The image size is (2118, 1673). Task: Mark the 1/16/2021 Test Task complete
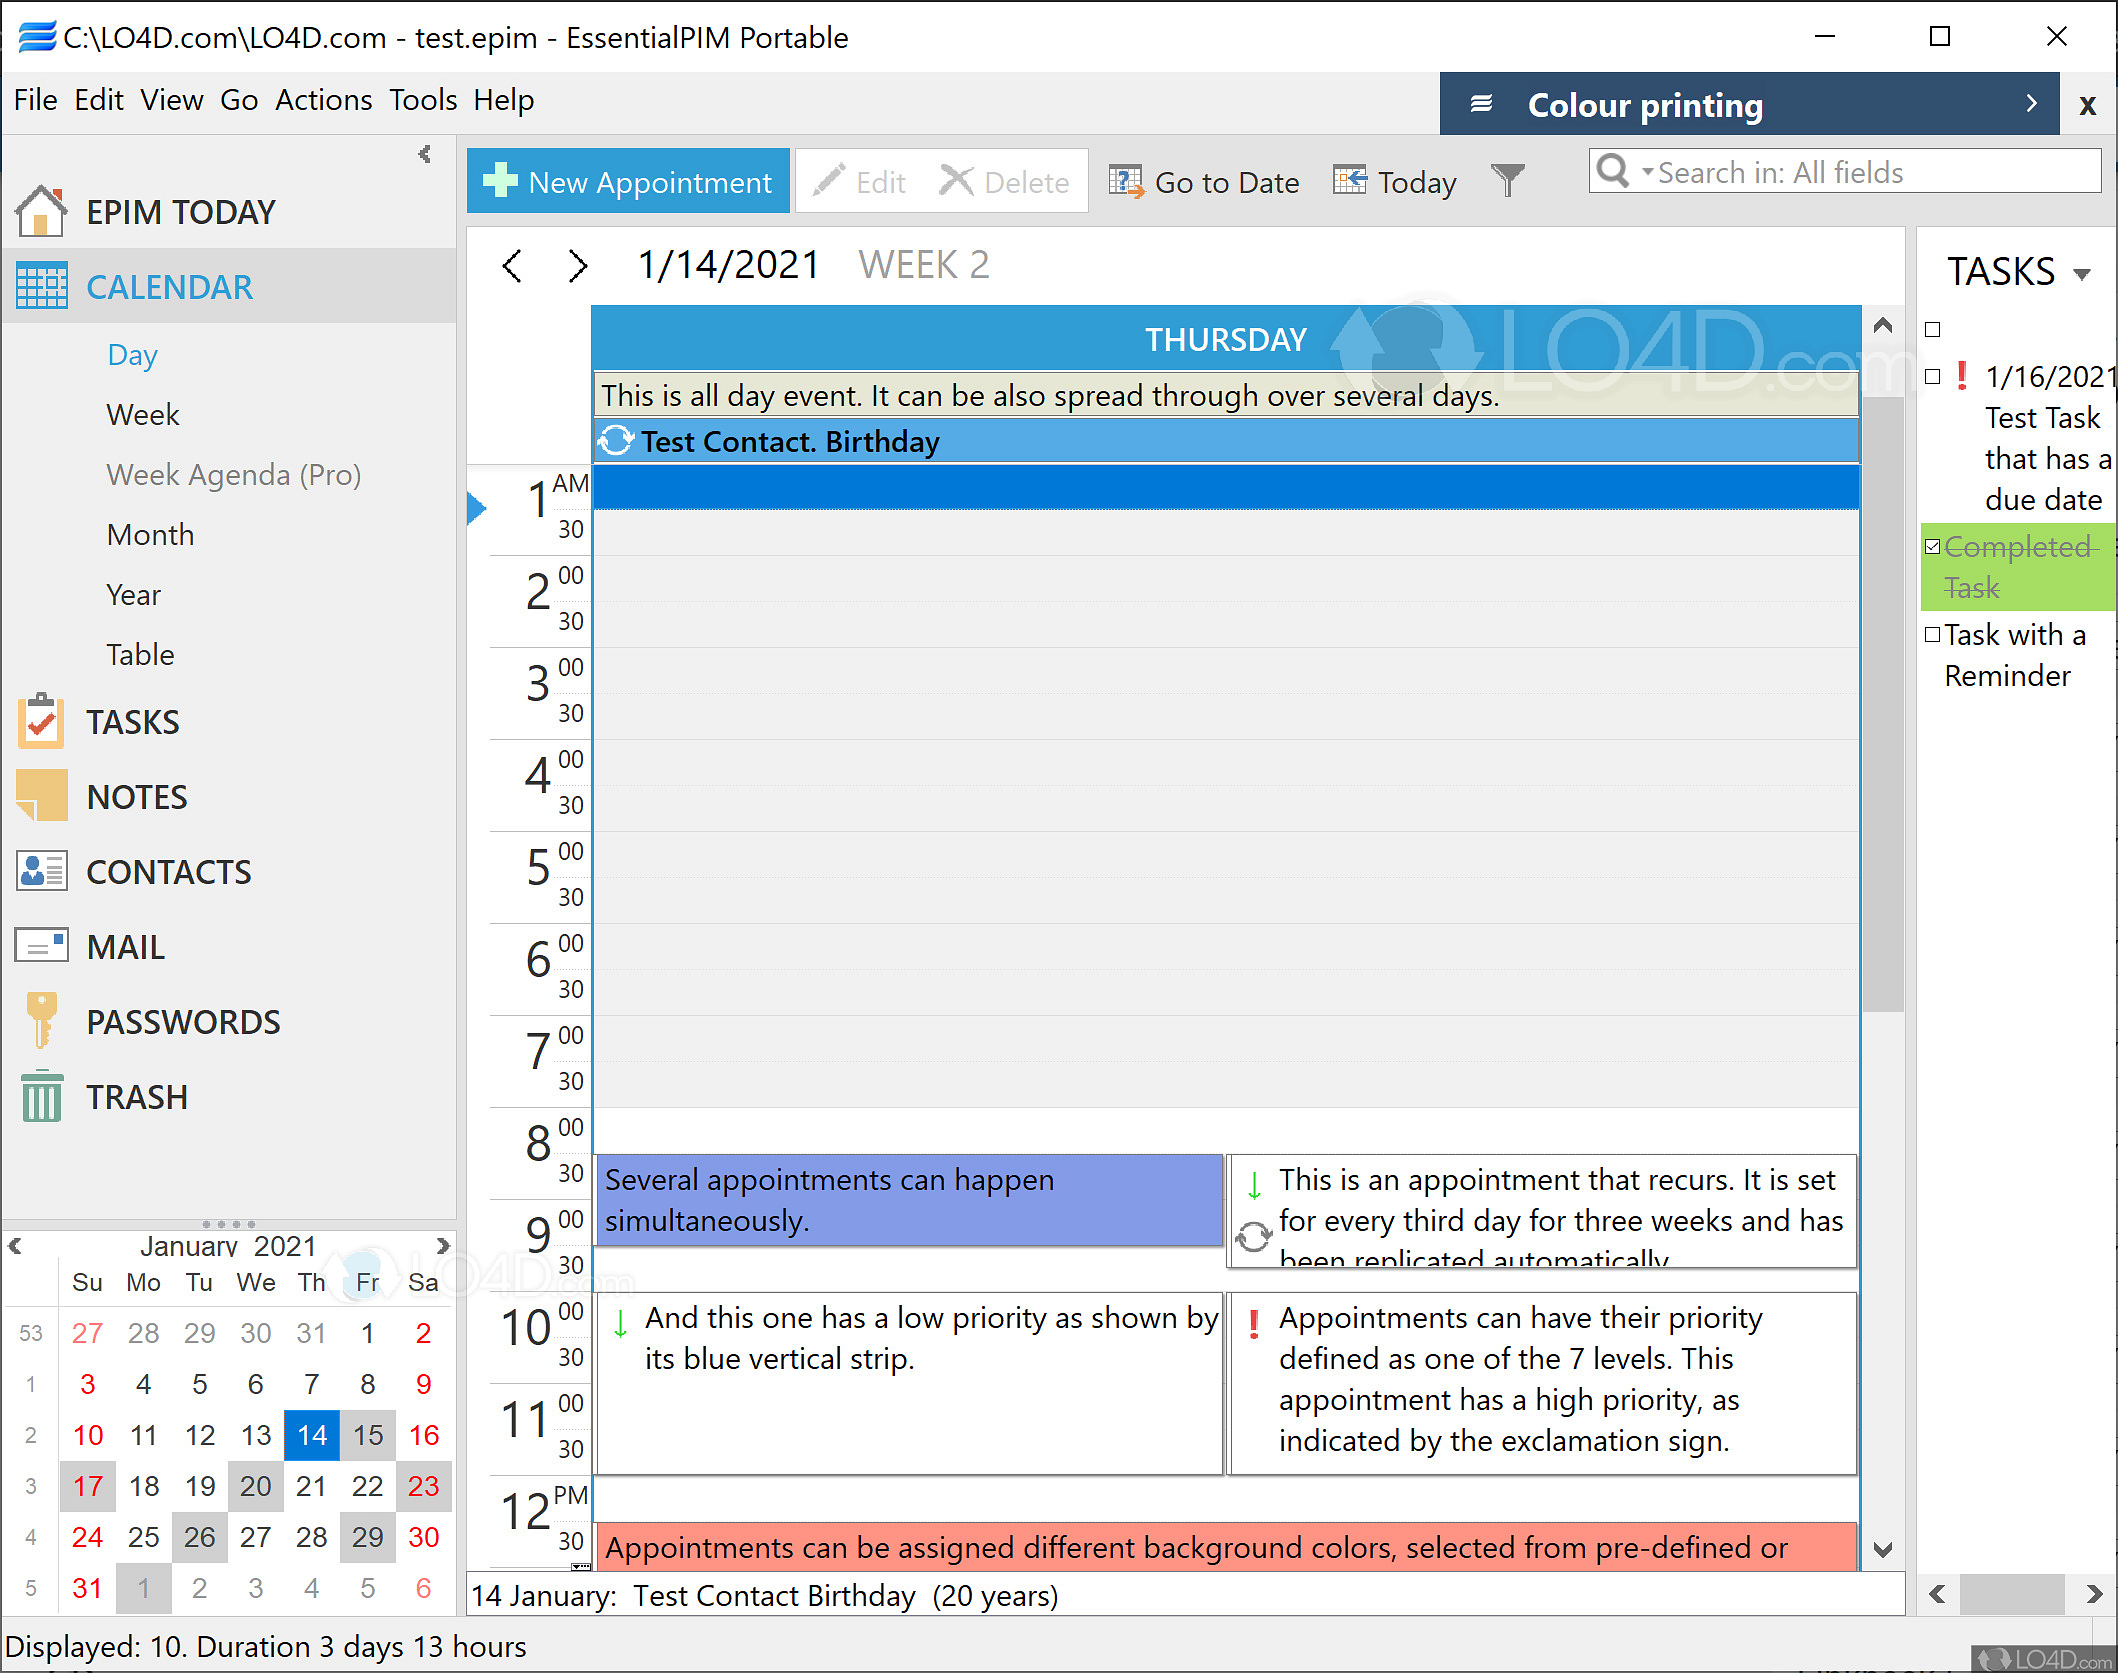(x=1933, y=377)
